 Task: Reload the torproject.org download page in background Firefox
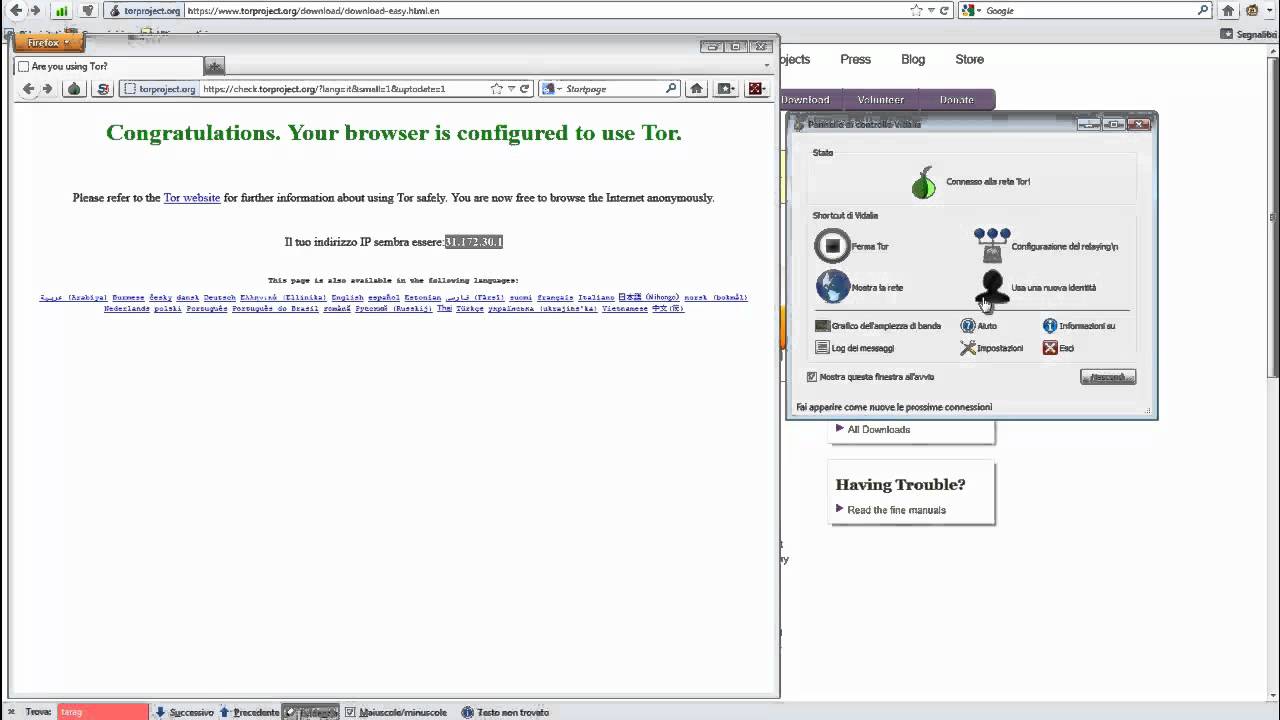[x=944, y=11]
